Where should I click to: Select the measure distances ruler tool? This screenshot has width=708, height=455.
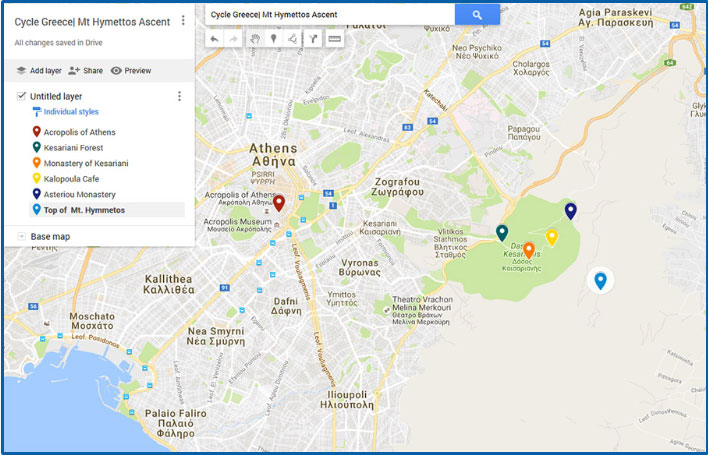(x=334, y=39)
